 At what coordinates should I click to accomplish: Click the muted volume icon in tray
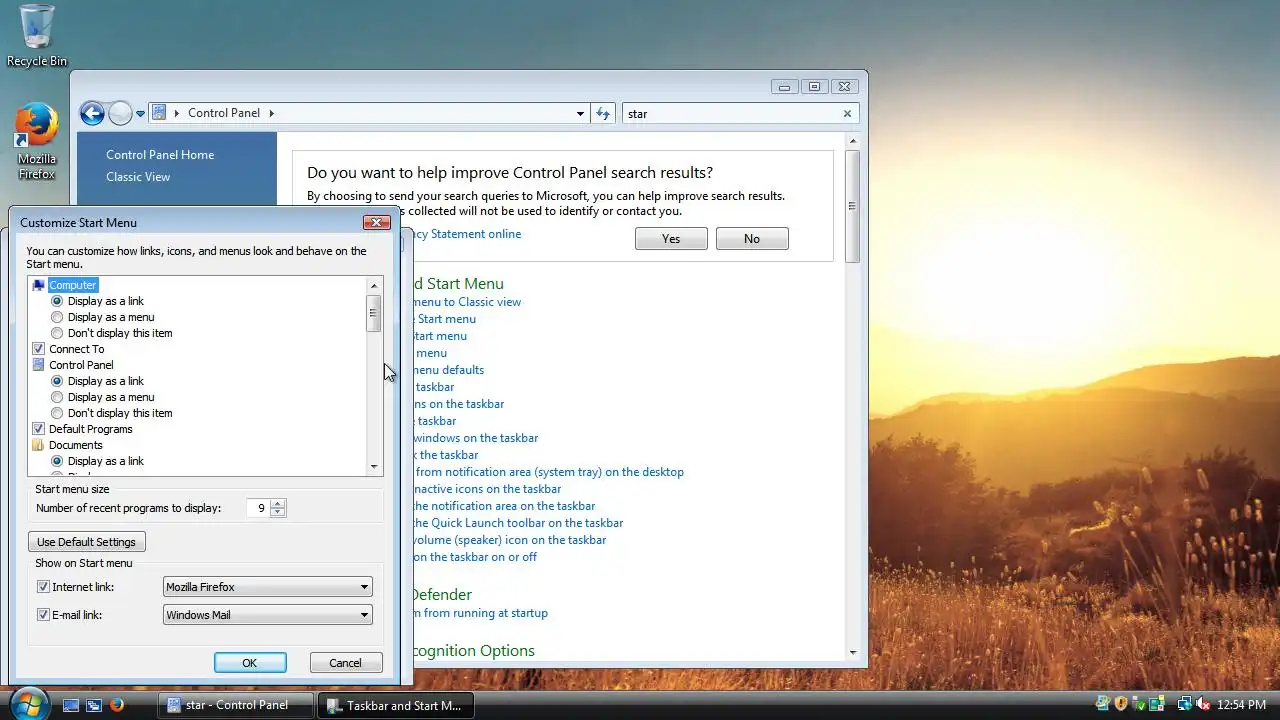click(1203, 705)
